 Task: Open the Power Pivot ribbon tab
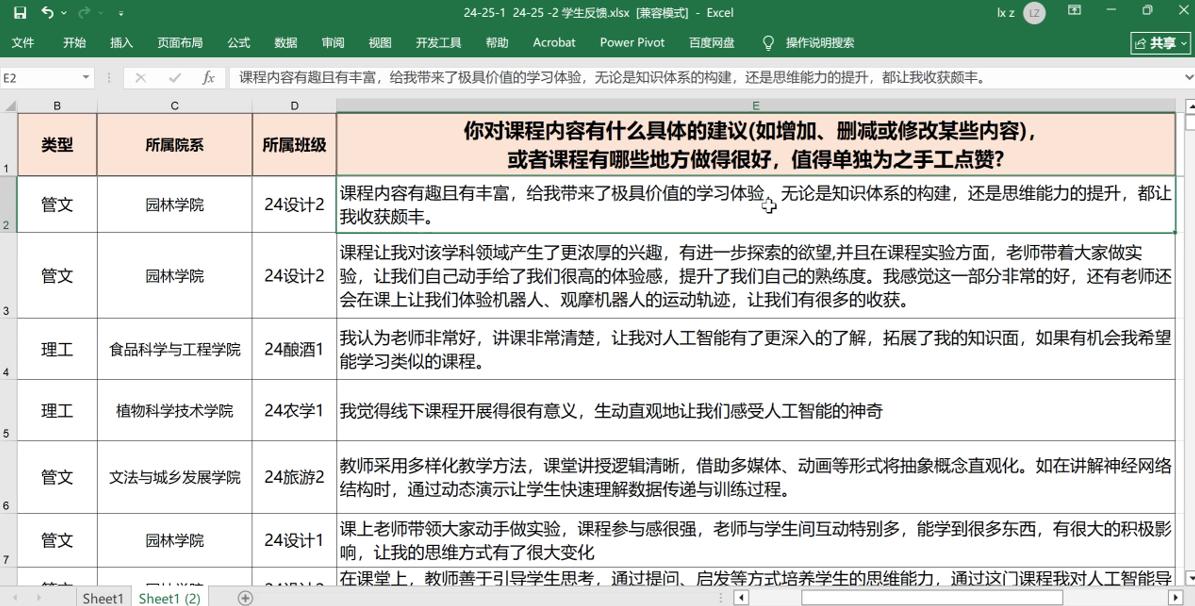coord(632,43)
